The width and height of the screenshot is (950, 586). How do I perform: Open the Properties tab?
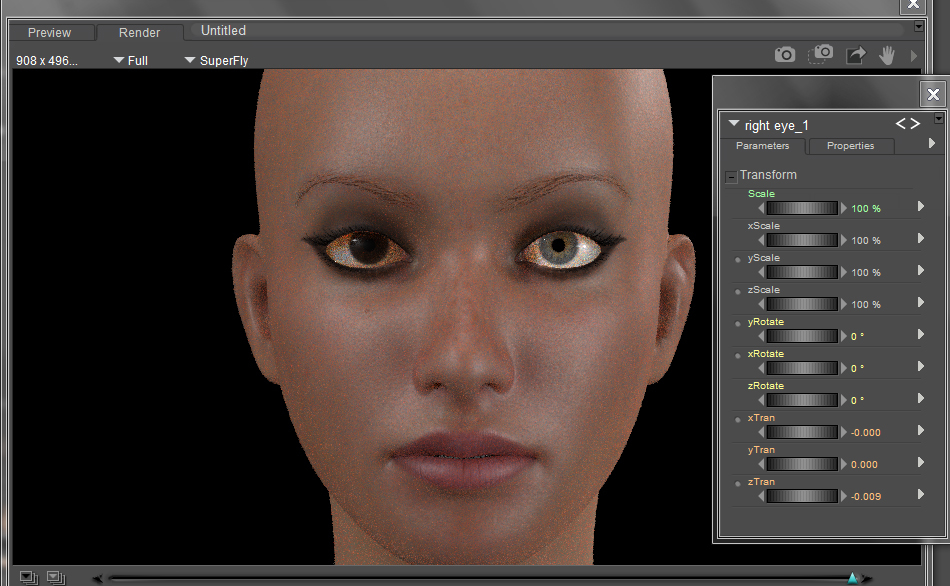[850, 146]
